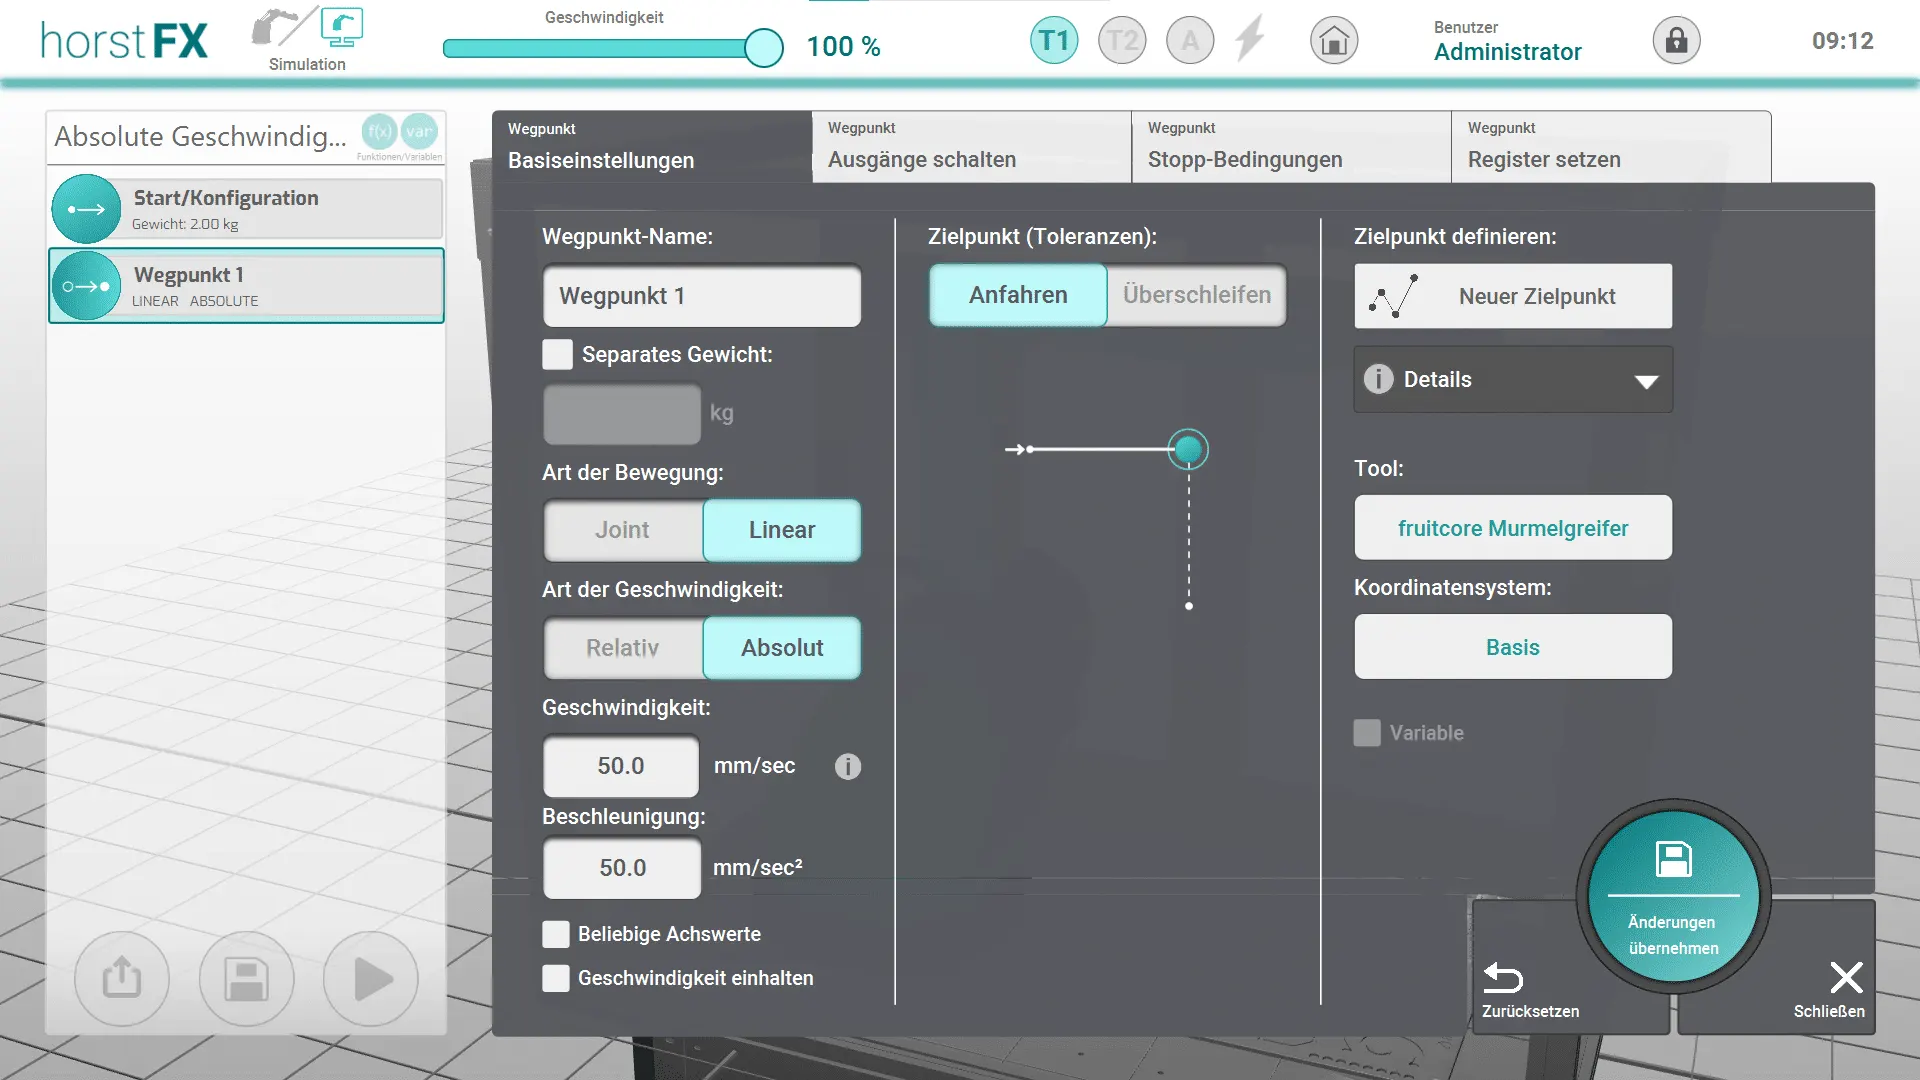Open Koordinatensystem selector Basis
1920x1080 pixels.
tap(1513, 647)
